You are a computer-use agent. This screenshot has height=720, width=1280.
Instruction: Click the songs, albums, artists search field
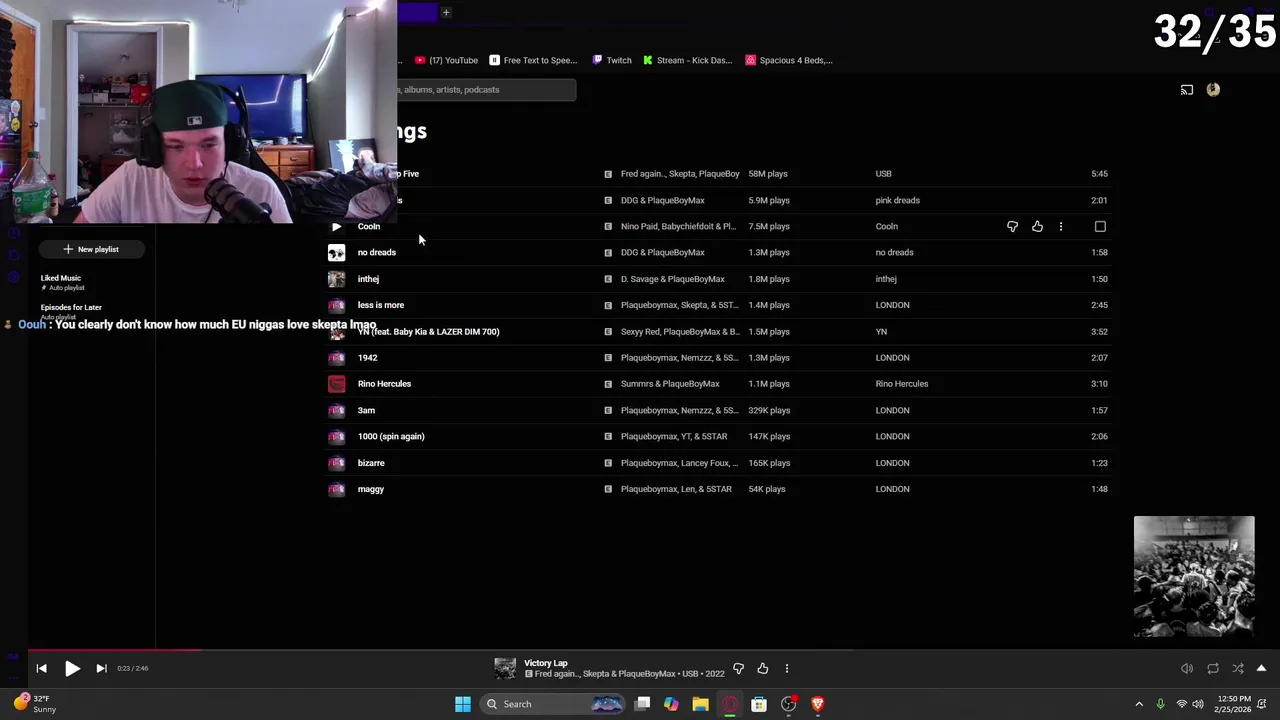(486, 90)
